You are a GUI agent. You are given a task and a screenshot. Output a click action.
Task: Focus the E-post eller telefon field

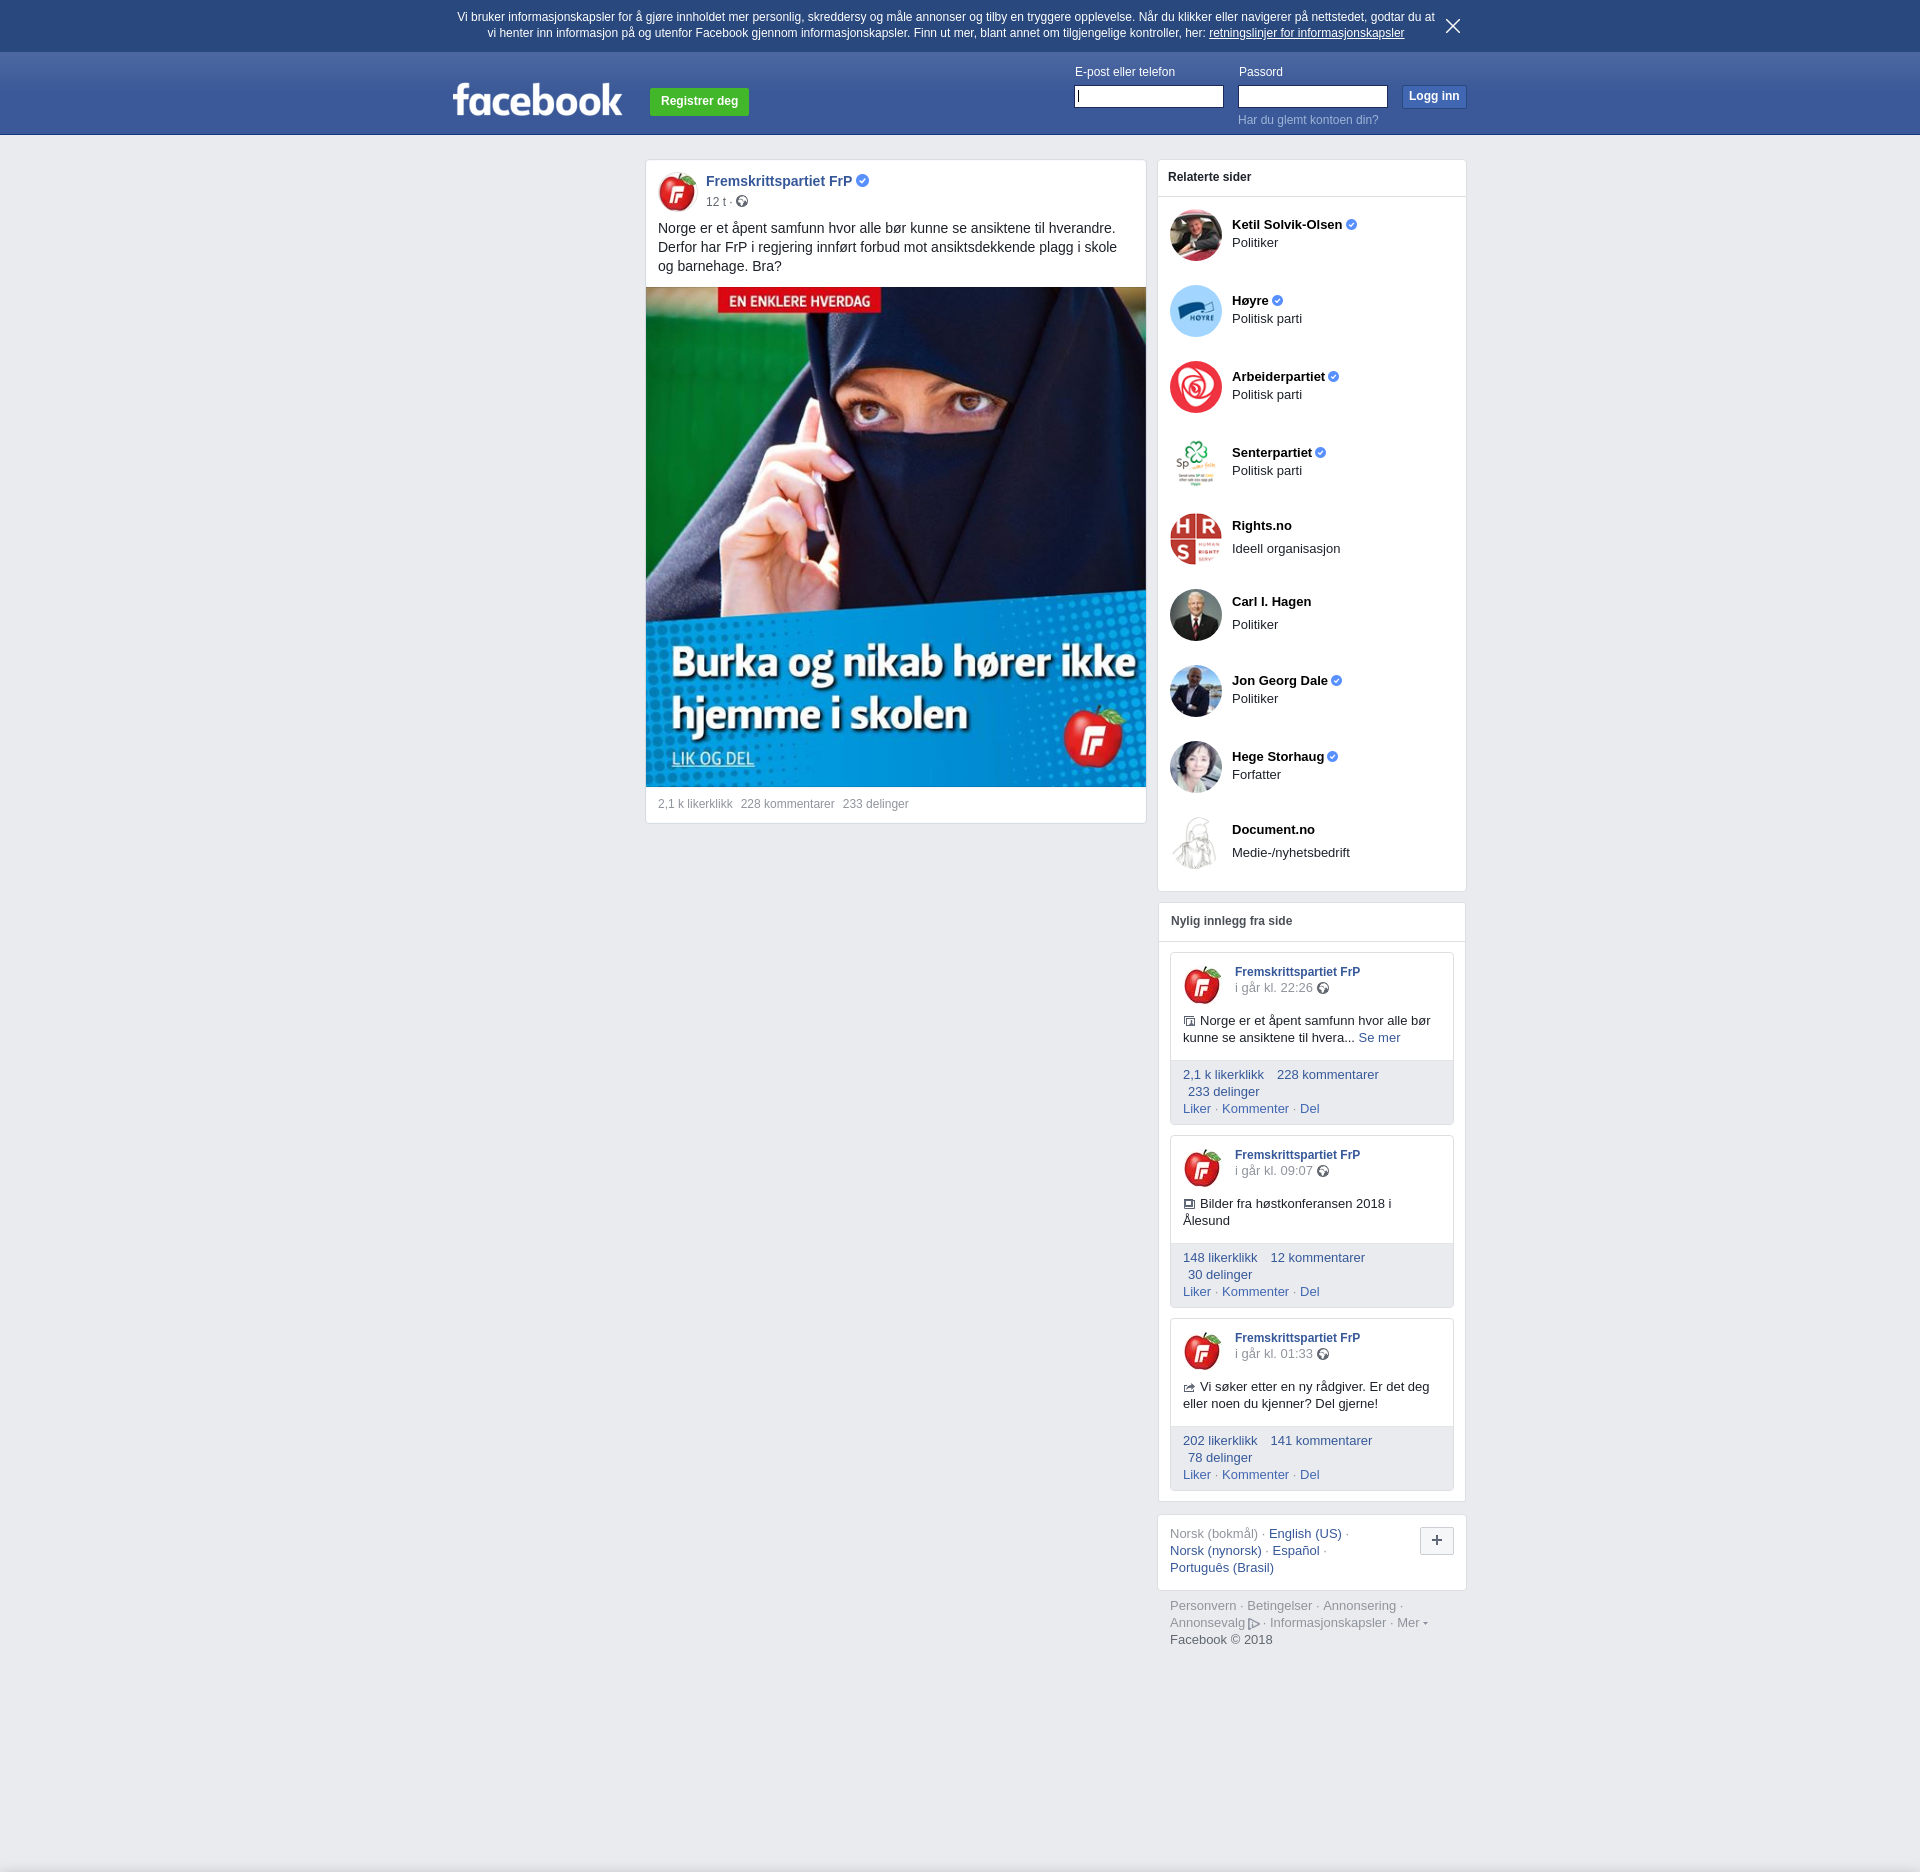pos(1149,96)
